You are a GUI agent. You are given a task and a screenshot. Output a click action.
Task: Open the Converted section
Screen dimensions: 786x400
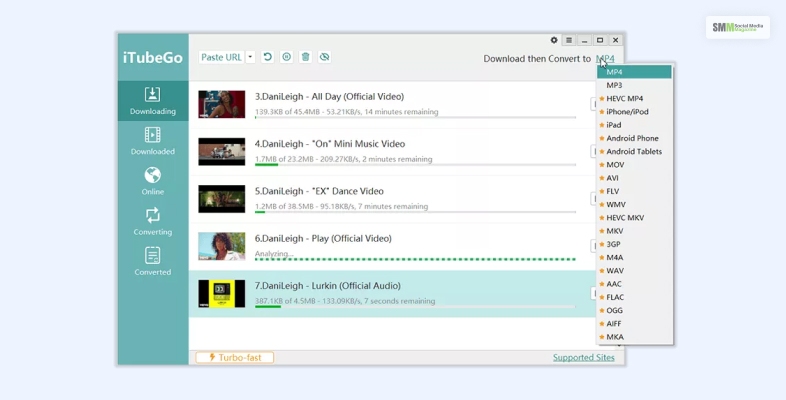coord(153,261)
